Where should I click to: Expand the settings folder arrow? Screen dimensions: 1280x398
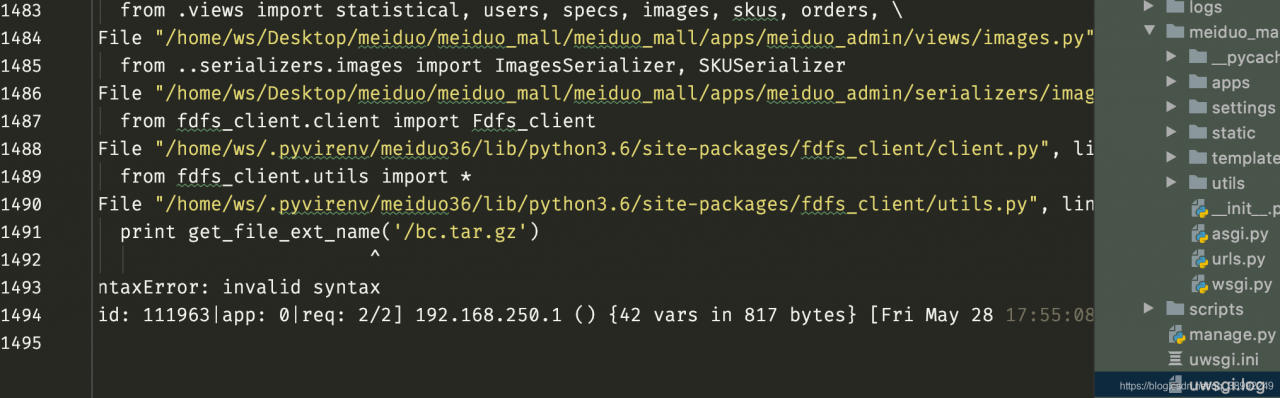(1171, 107)
